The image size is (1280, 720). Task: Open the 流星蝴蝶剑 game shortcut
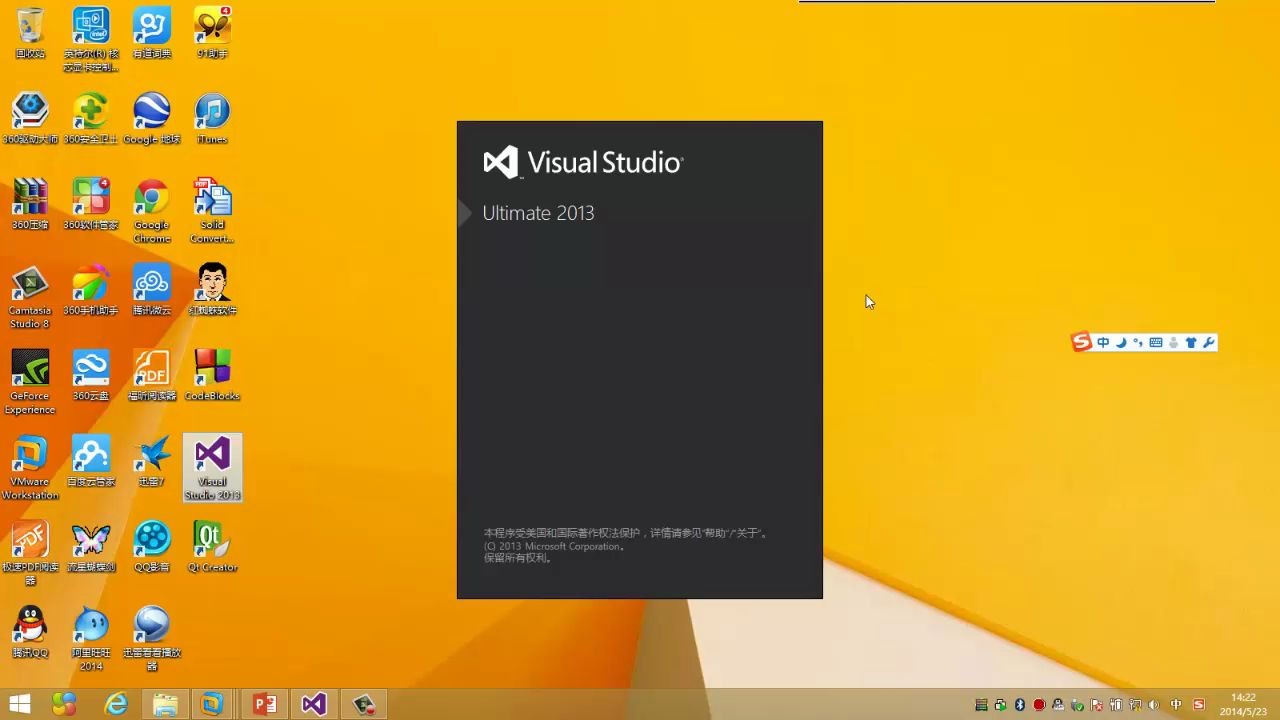pos(91,548)
